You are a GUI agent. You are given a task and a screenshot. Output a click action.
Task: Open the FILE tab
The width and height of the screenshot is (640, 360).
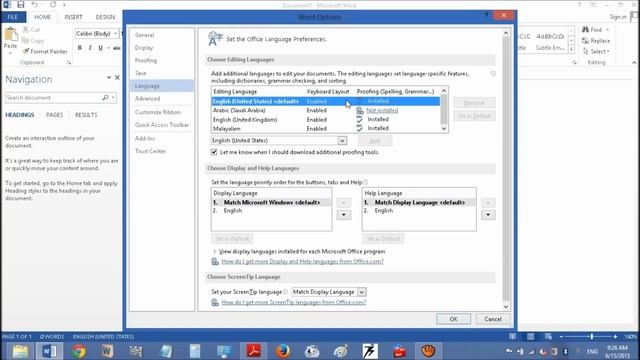13,17
